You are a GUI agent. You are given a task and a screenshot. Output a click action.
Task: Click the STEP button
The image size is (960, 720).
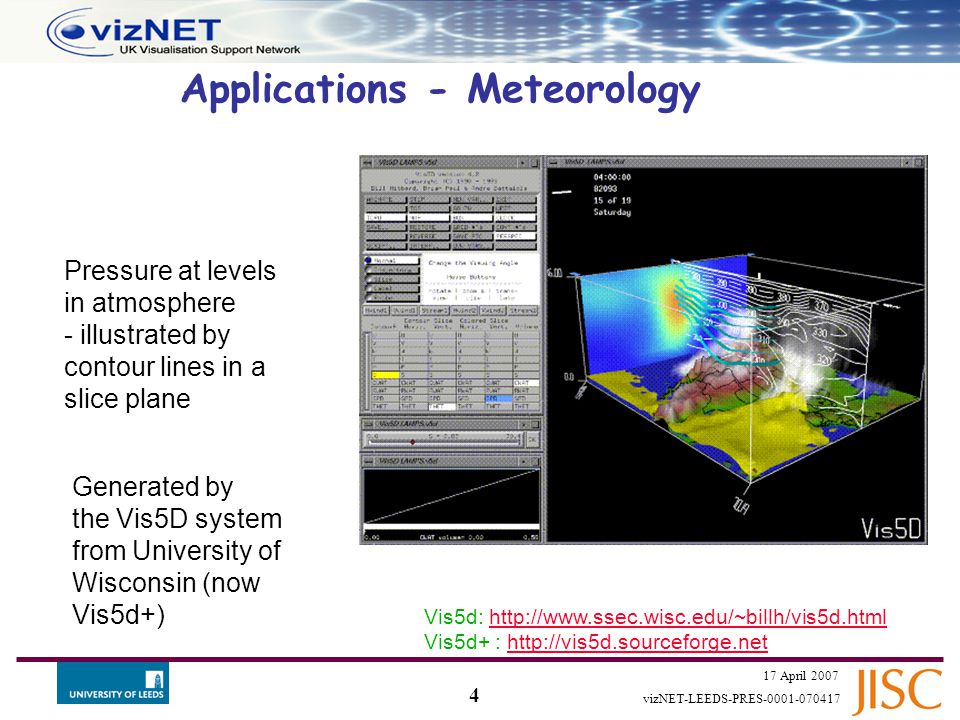[429, 200]
